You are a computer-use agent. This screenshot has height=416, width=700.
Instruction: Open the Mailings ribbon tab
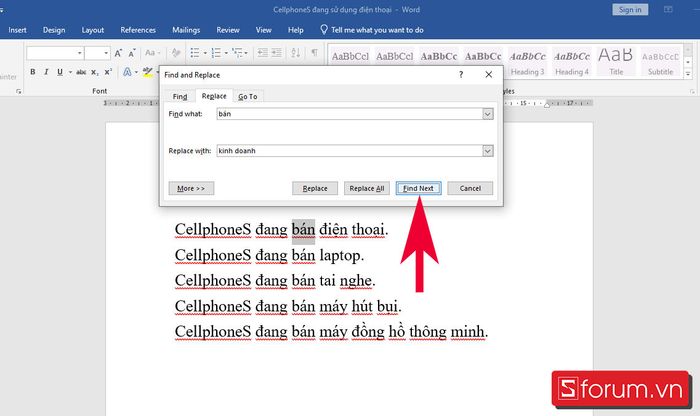[x=186, y=30]
